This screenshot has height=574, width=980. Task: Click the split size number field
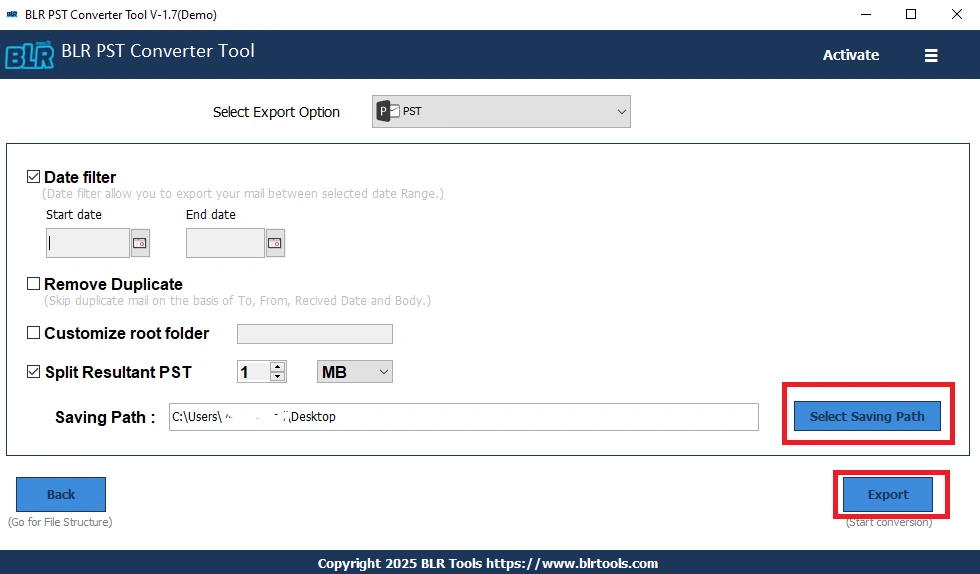pos(254,372)
